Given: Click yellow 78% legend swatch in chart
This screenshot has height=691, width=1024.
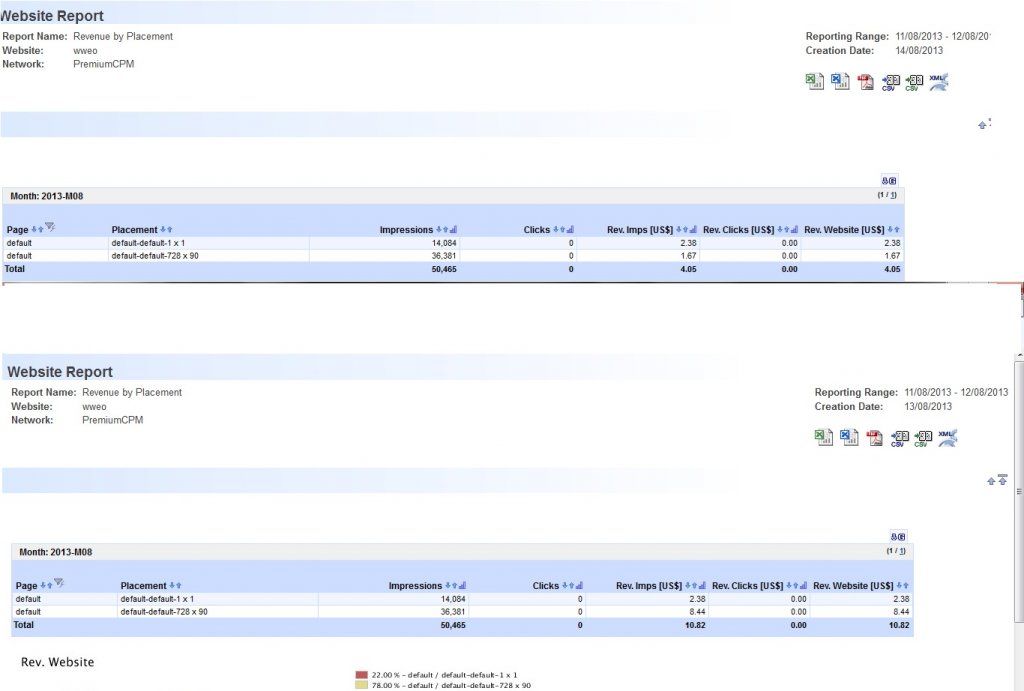Looking at the screenshot, I should click(361, 686).
